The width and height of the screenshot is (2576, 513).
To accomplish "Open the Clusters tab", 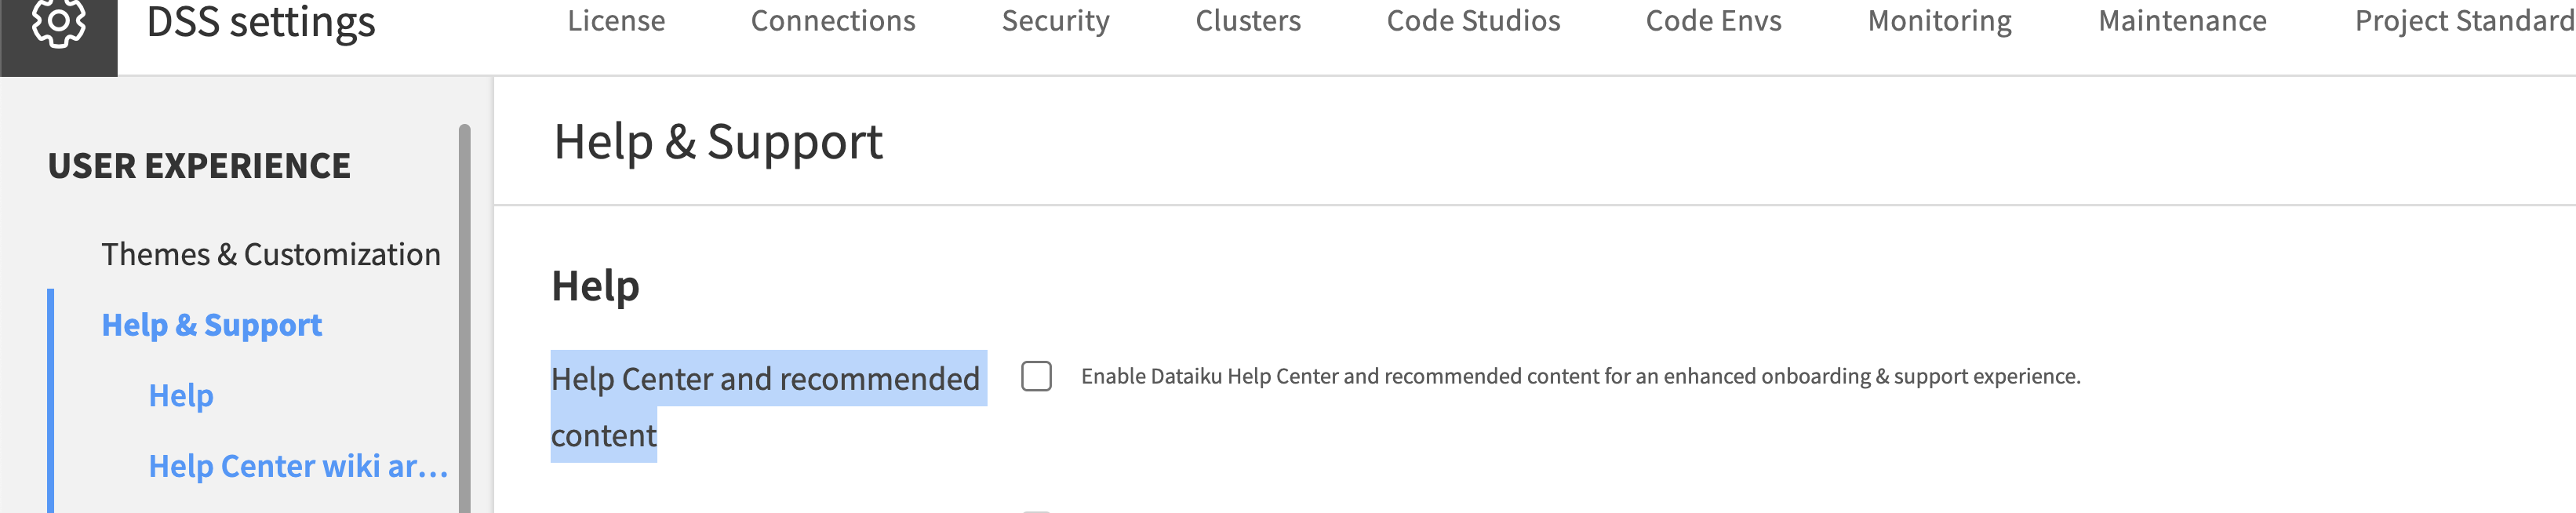I will (1248, 21).
